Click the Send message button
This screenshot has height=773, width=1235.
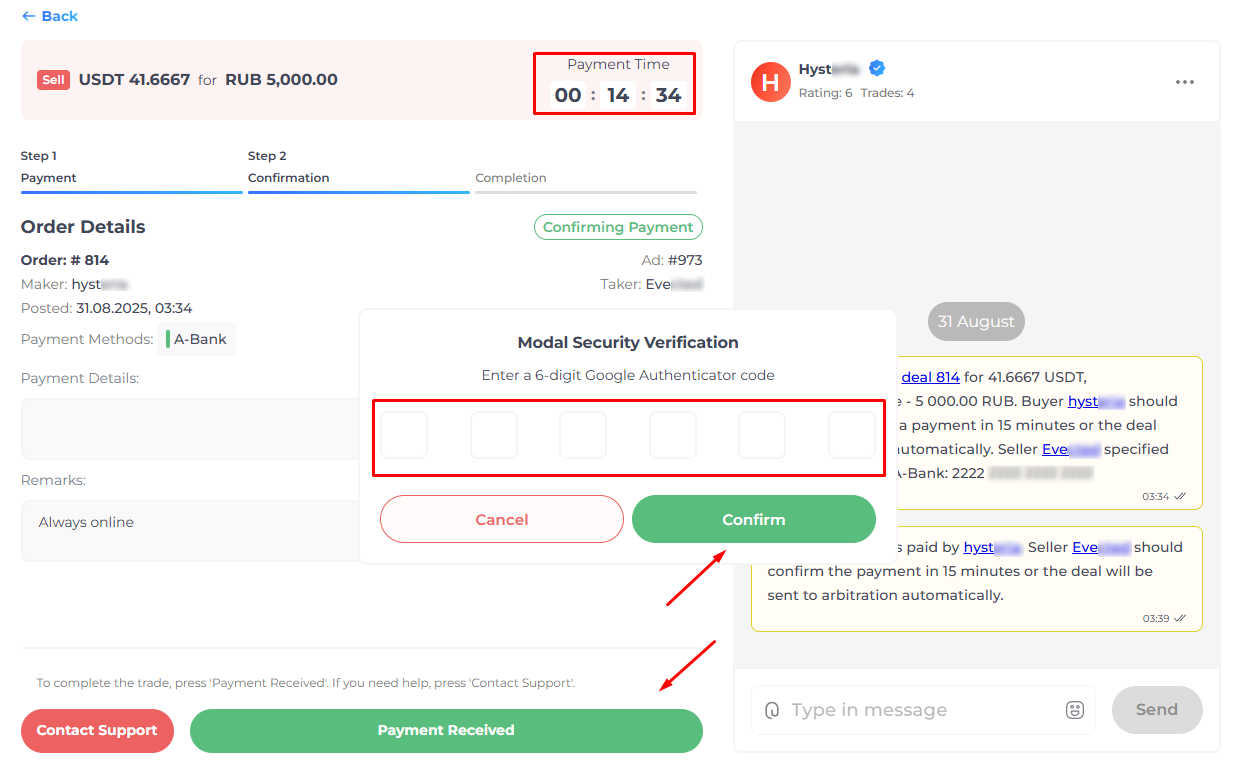[x=1157, y=710]
